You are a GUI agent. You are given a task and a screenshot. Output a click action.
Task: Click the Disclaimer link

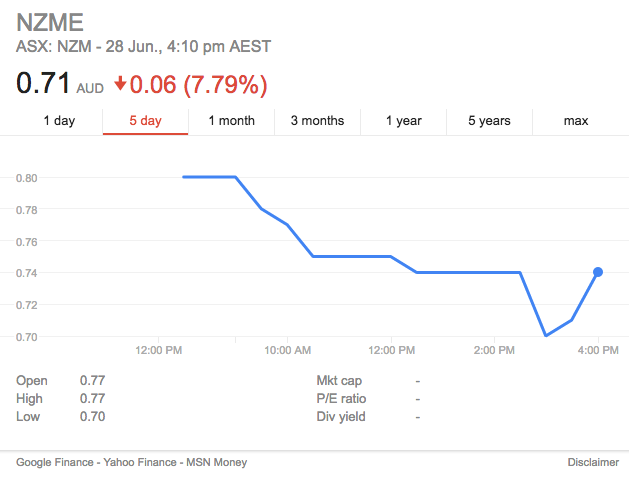[x=593, y=462]
